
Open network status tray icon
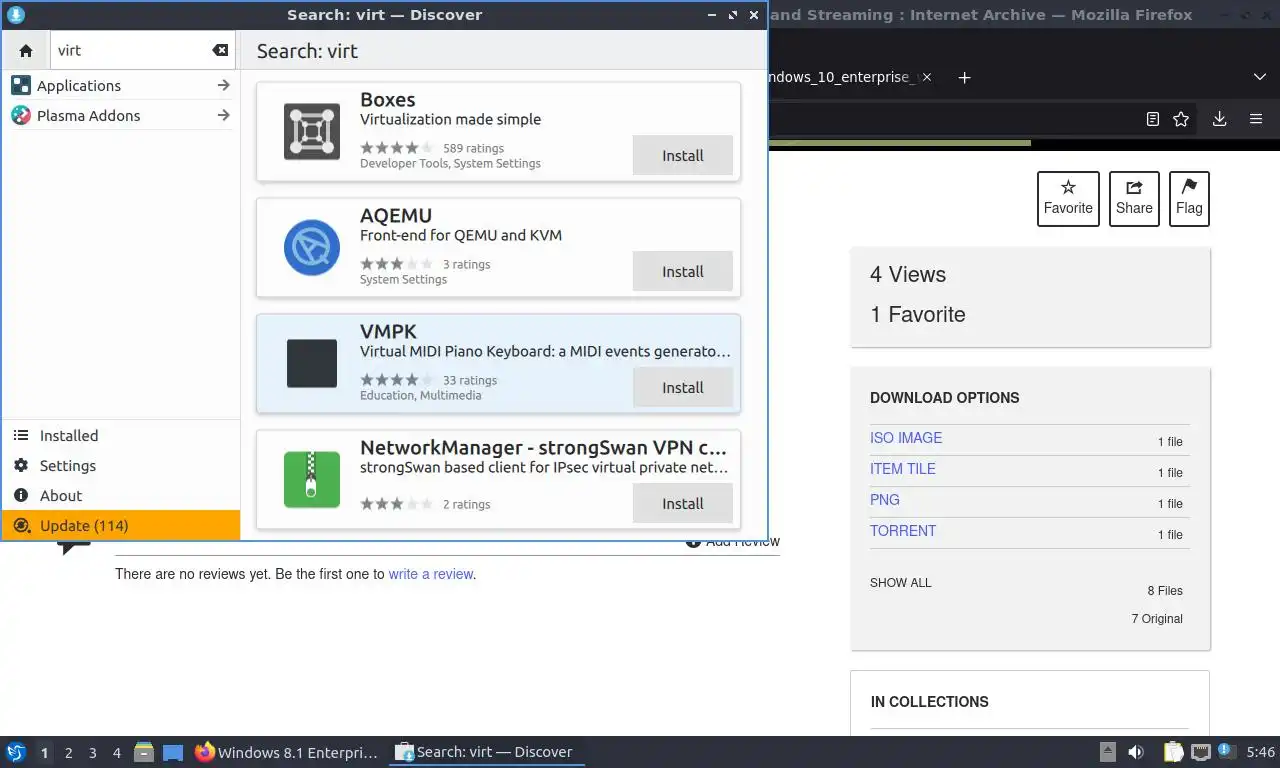pyautogui.click(x=1201, y=752)
